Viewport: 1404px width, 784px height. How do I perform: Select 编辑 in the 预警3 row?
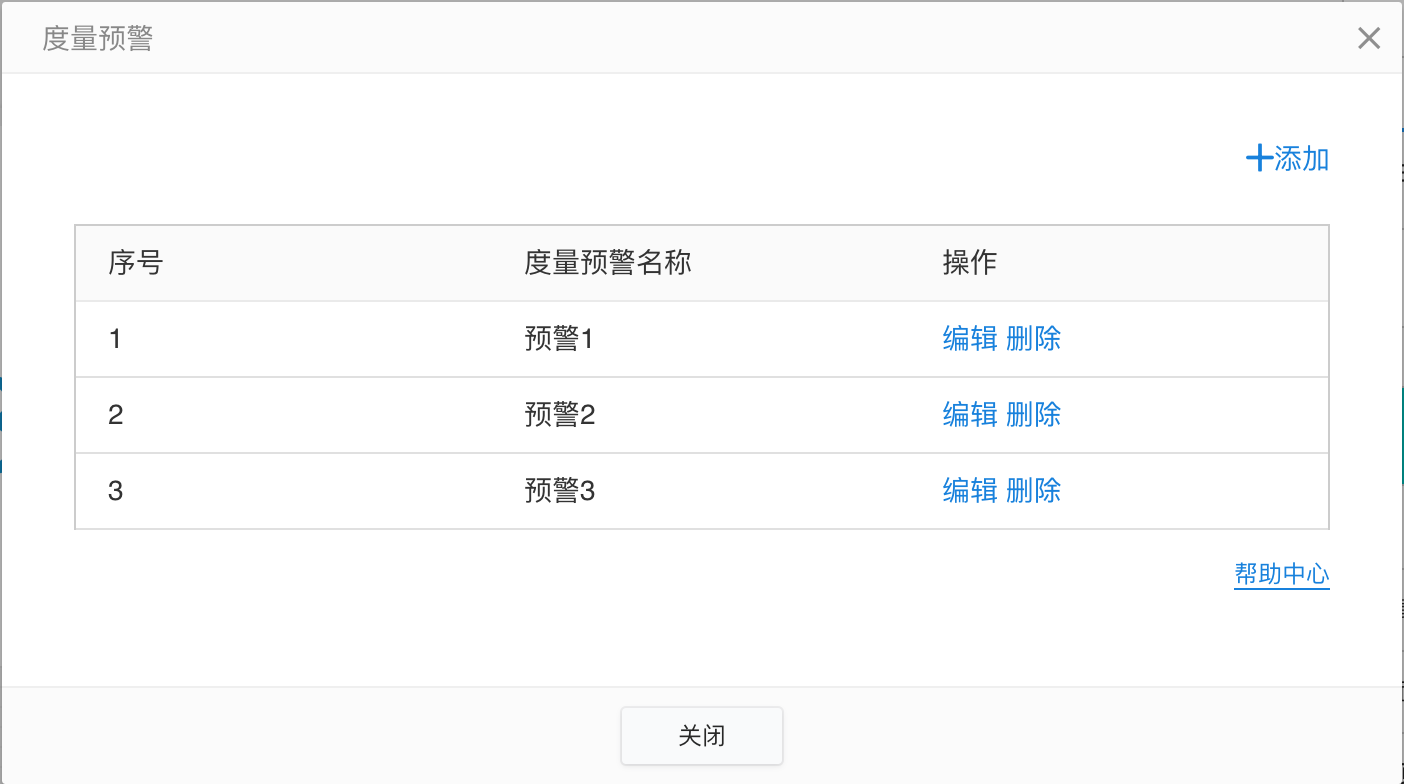(970, 491)
